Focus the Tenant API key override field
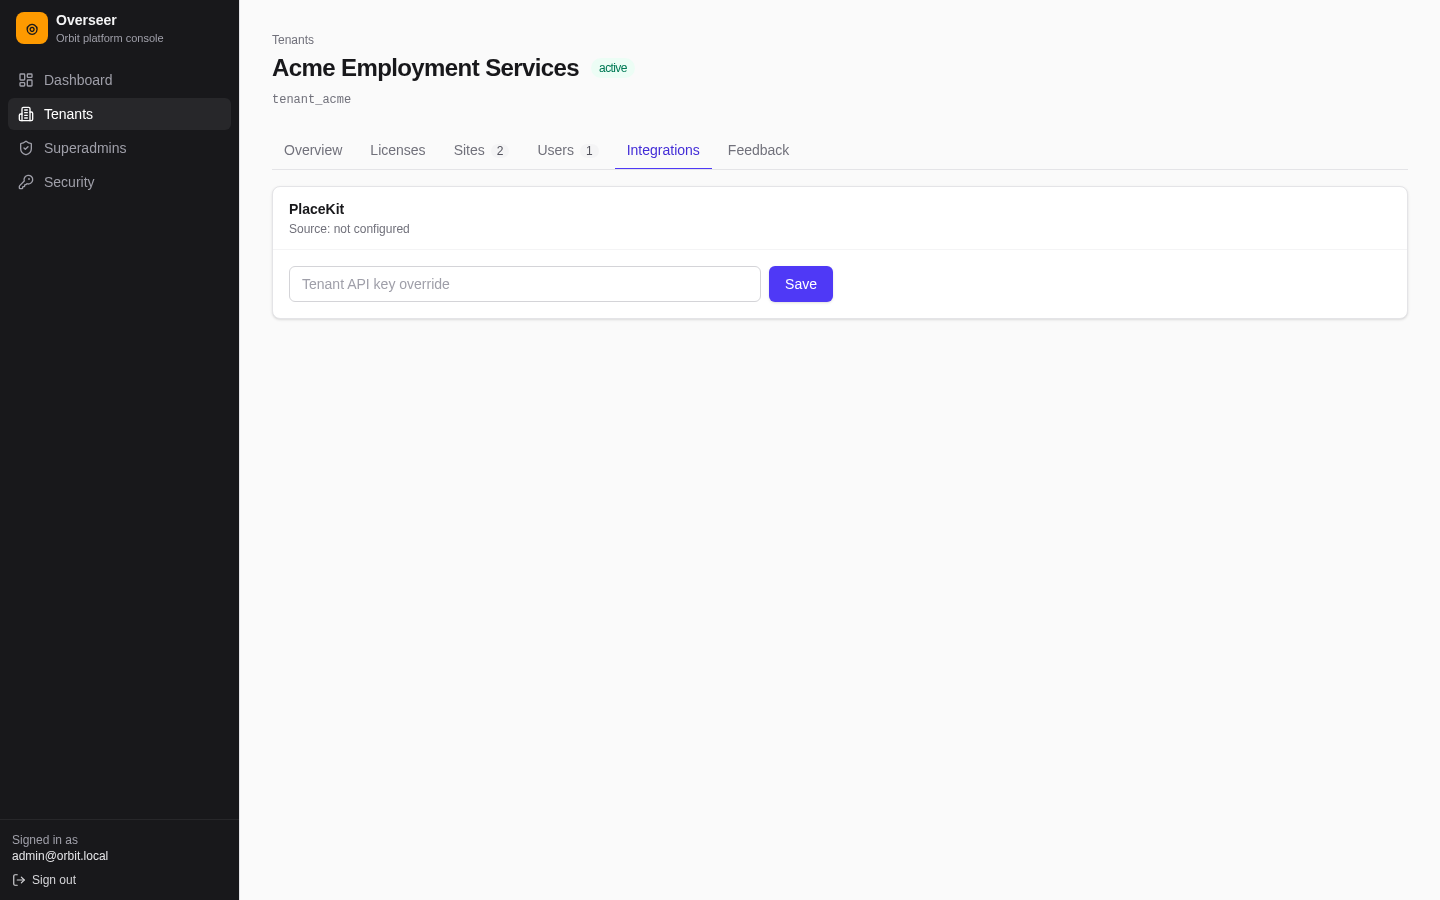1440x900 pixels. pos(525,284)
